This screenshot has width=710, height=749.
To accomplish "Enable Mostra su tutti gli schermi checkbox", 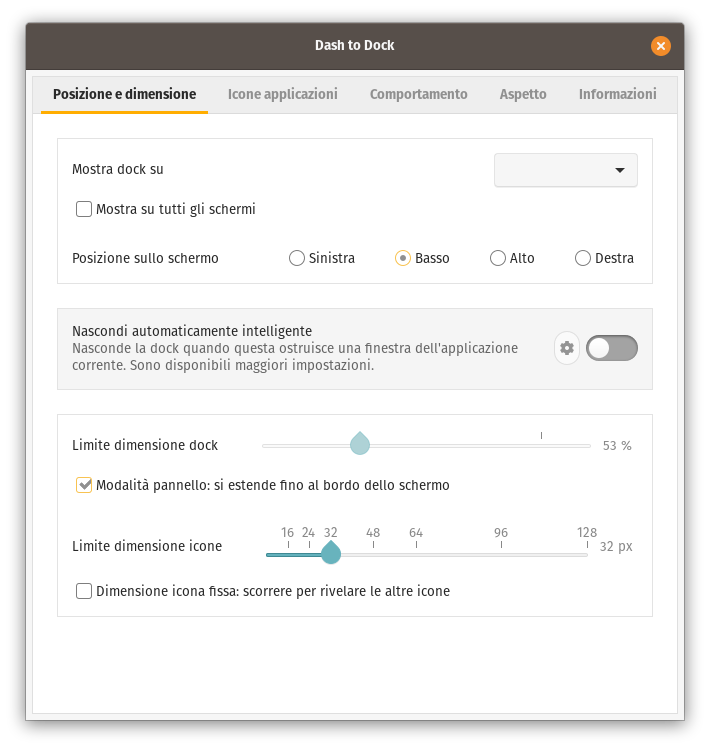I will coord(85,210).
